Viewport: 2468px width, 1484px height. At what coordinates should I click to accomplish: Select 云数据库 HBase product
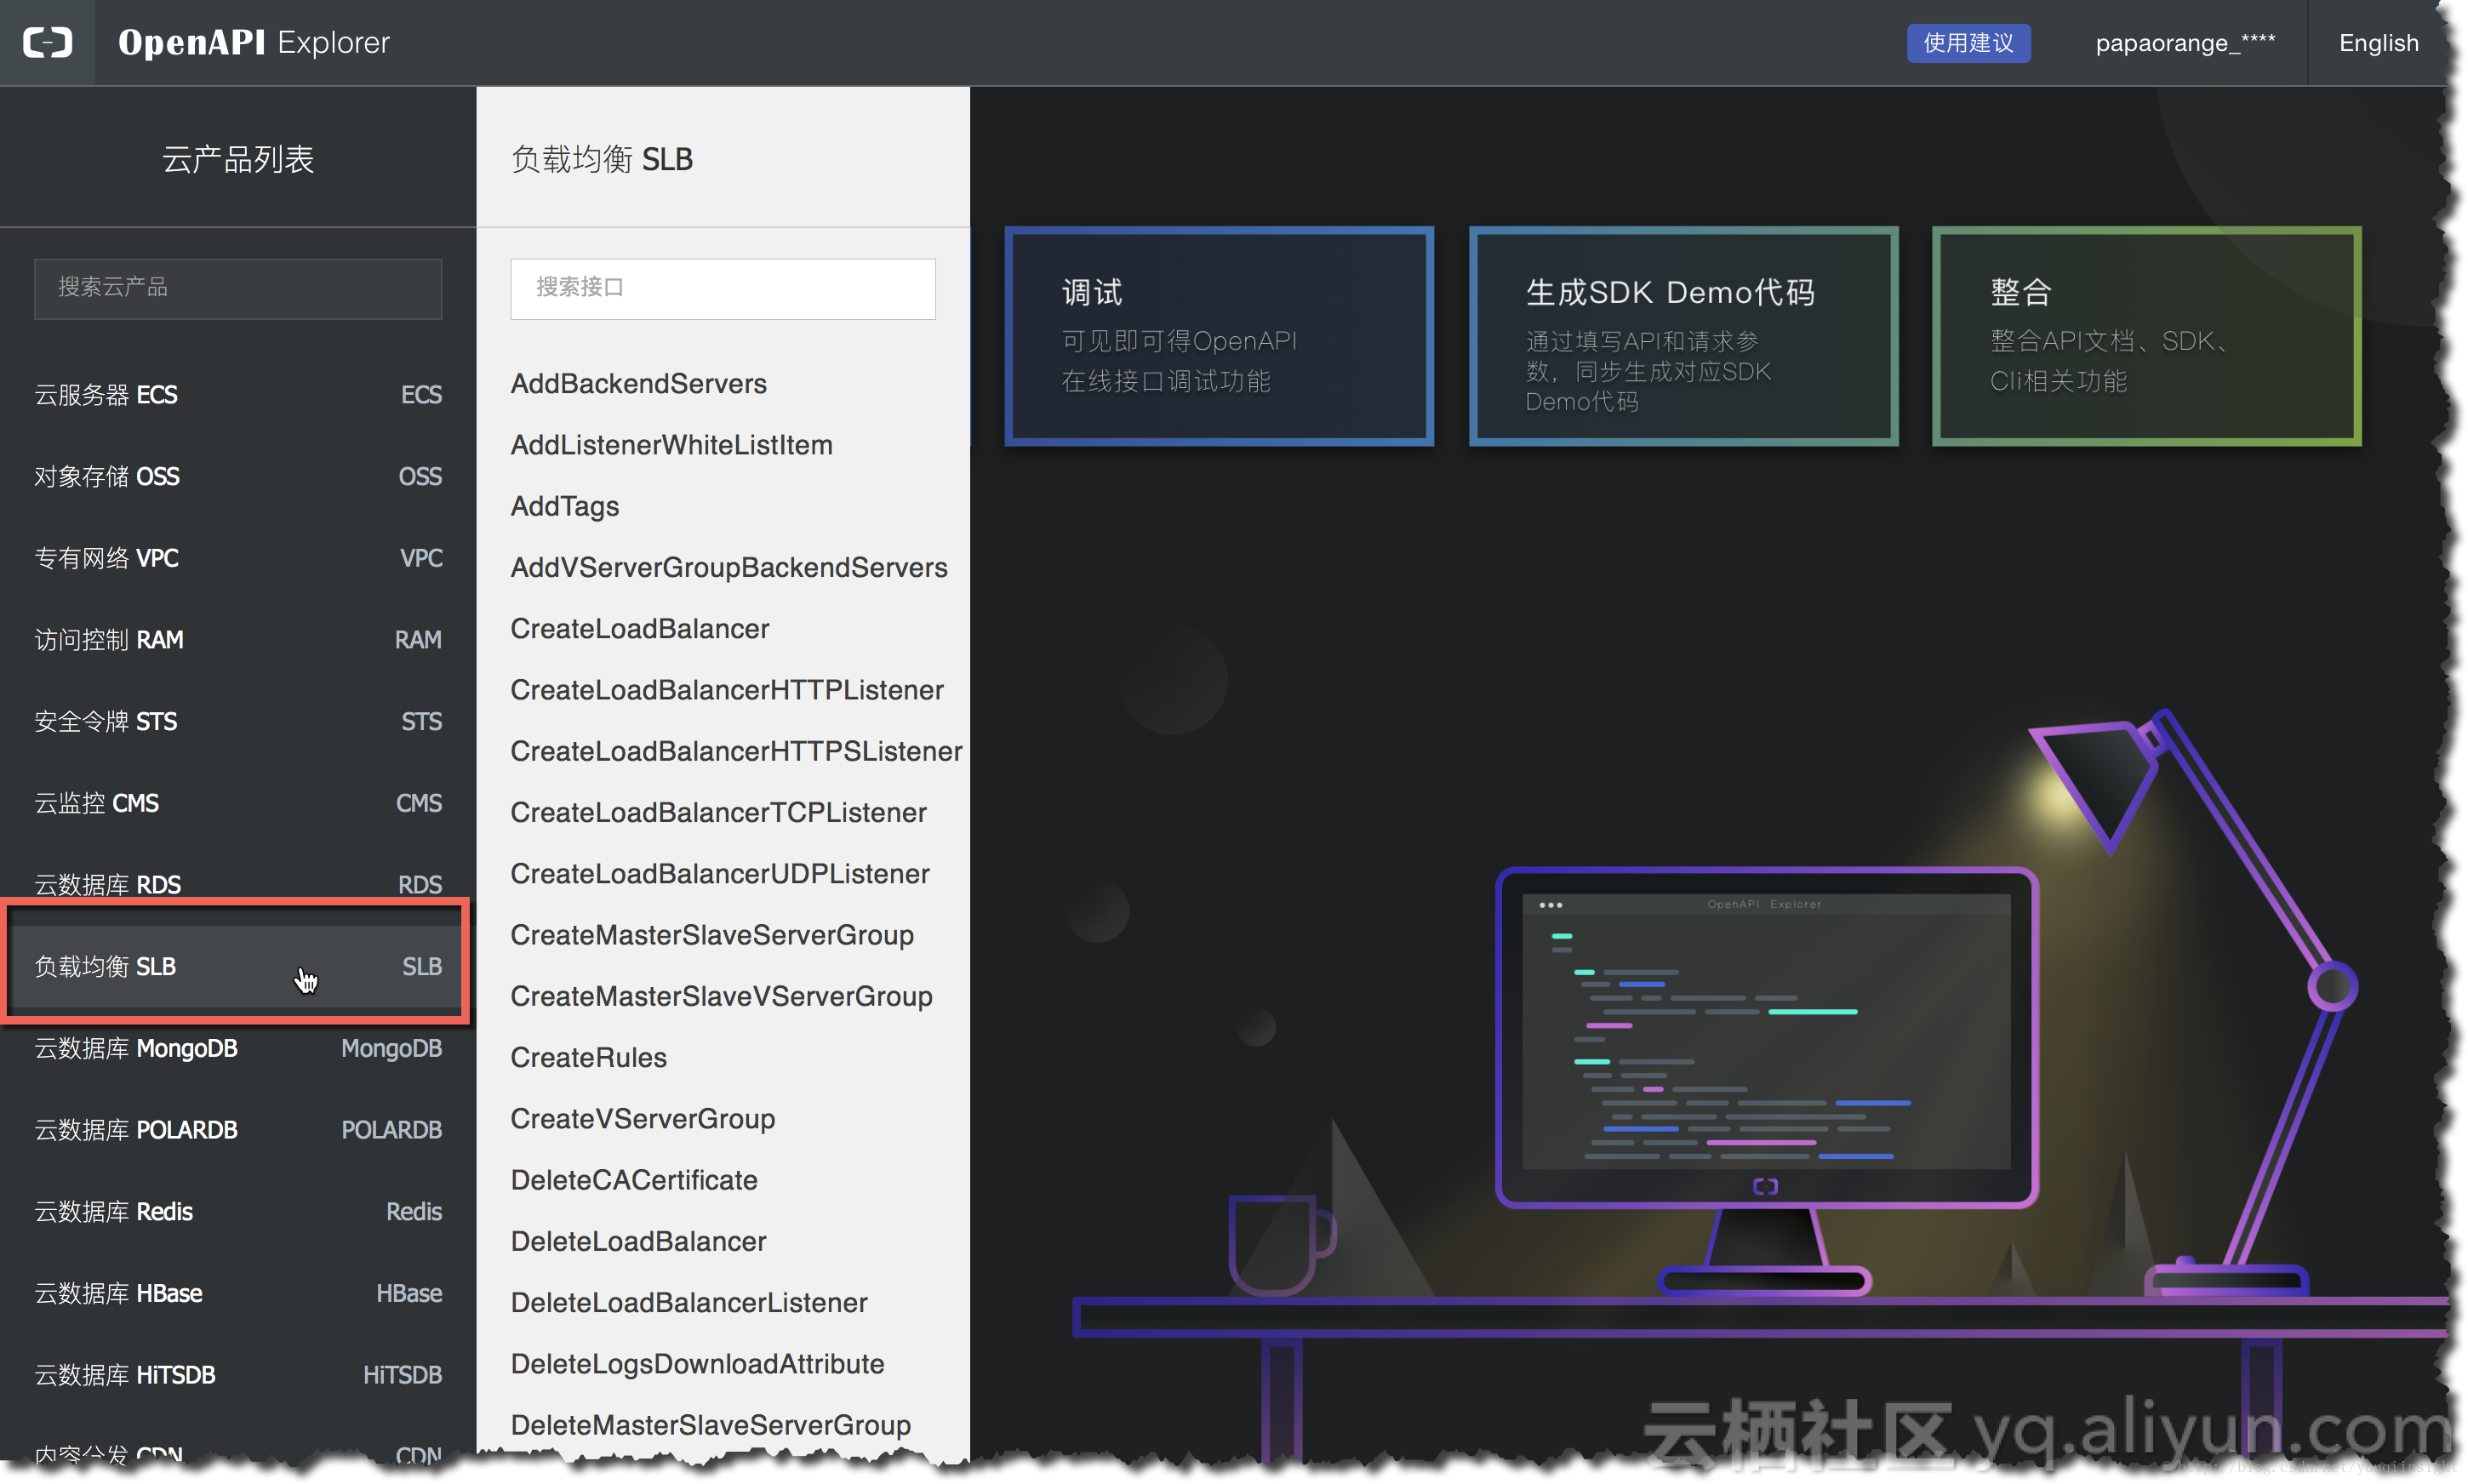238,1292
